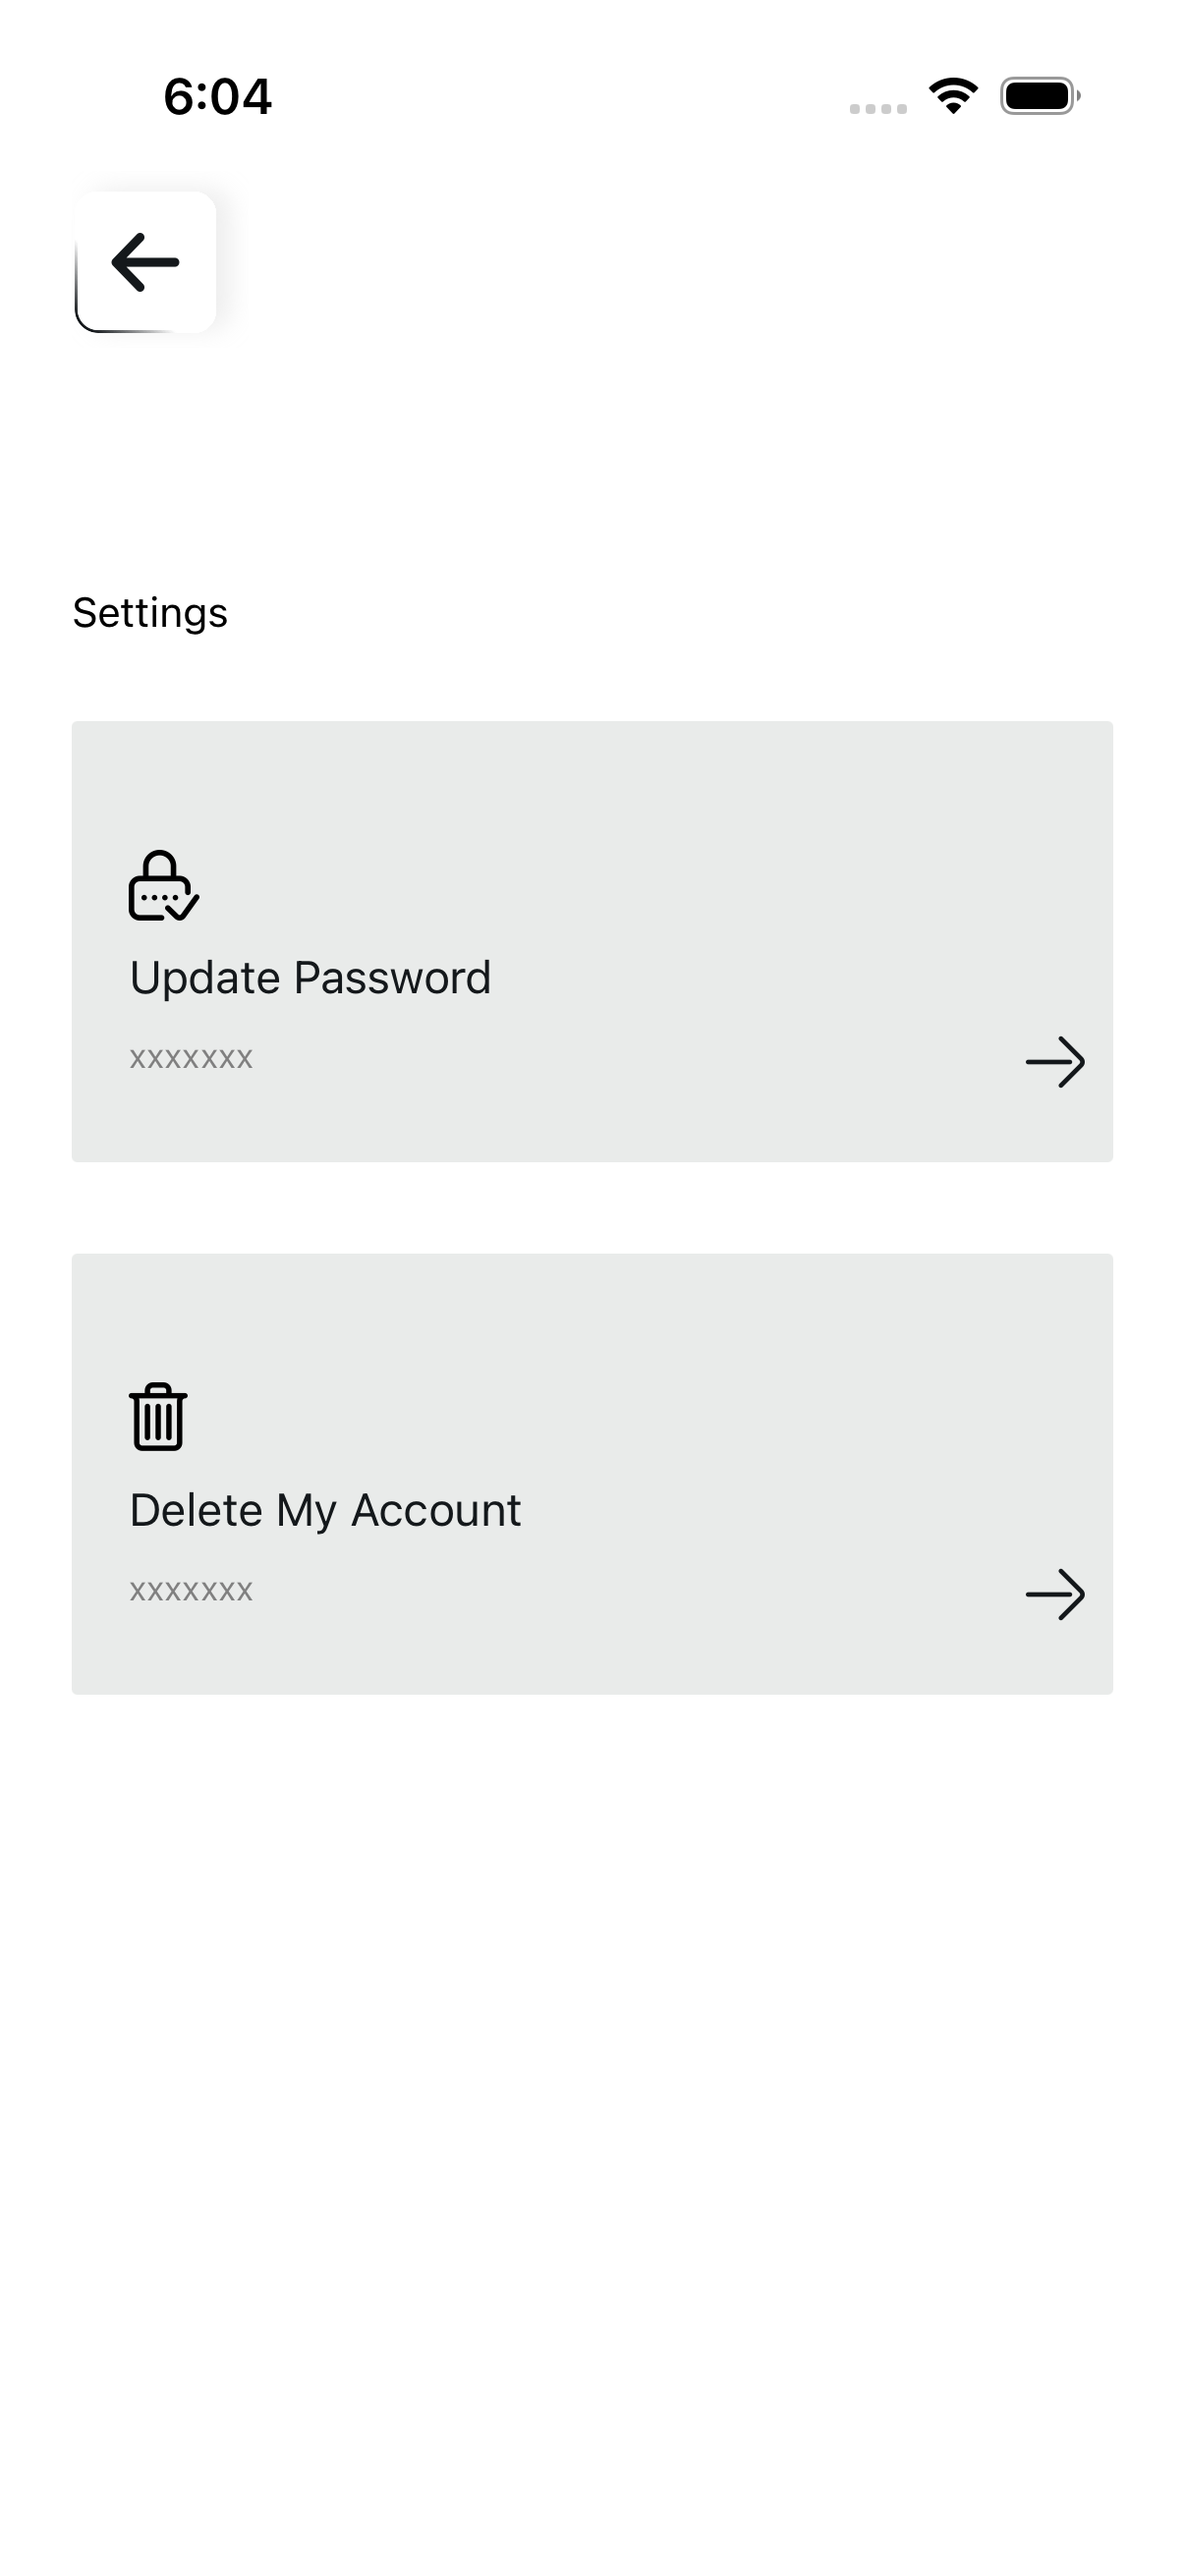Viewport: 1185px width, 2576px height.
Task: Tap placeholder text under Delete My Account
Action: (191, 1590)
